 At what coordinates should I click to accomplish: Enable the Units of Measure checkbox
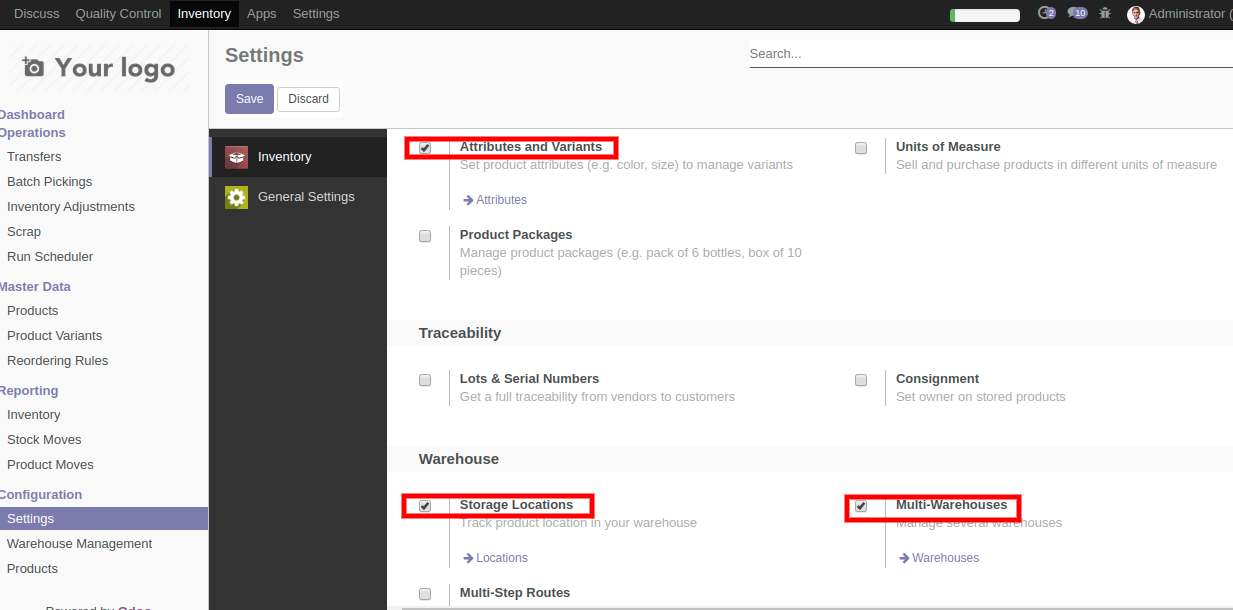[x=861, y=148]
